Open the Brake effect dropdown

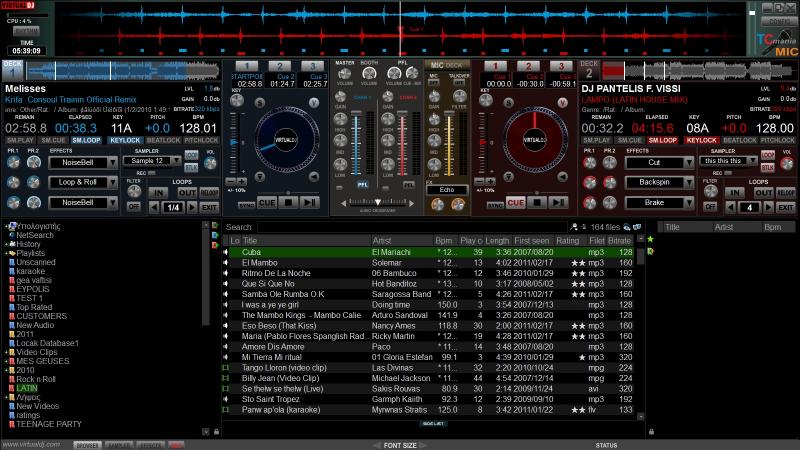click(689, 203)
